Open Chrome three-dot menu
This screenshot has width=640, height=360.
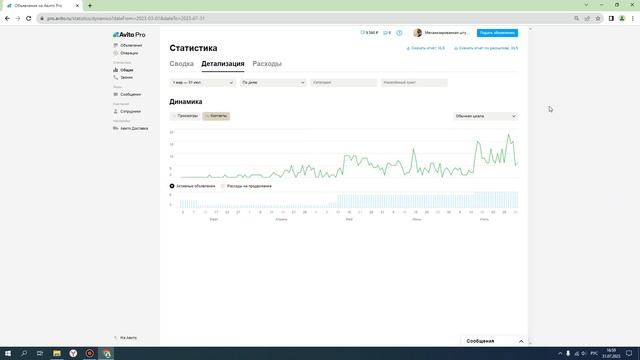(x=633, y=18)
